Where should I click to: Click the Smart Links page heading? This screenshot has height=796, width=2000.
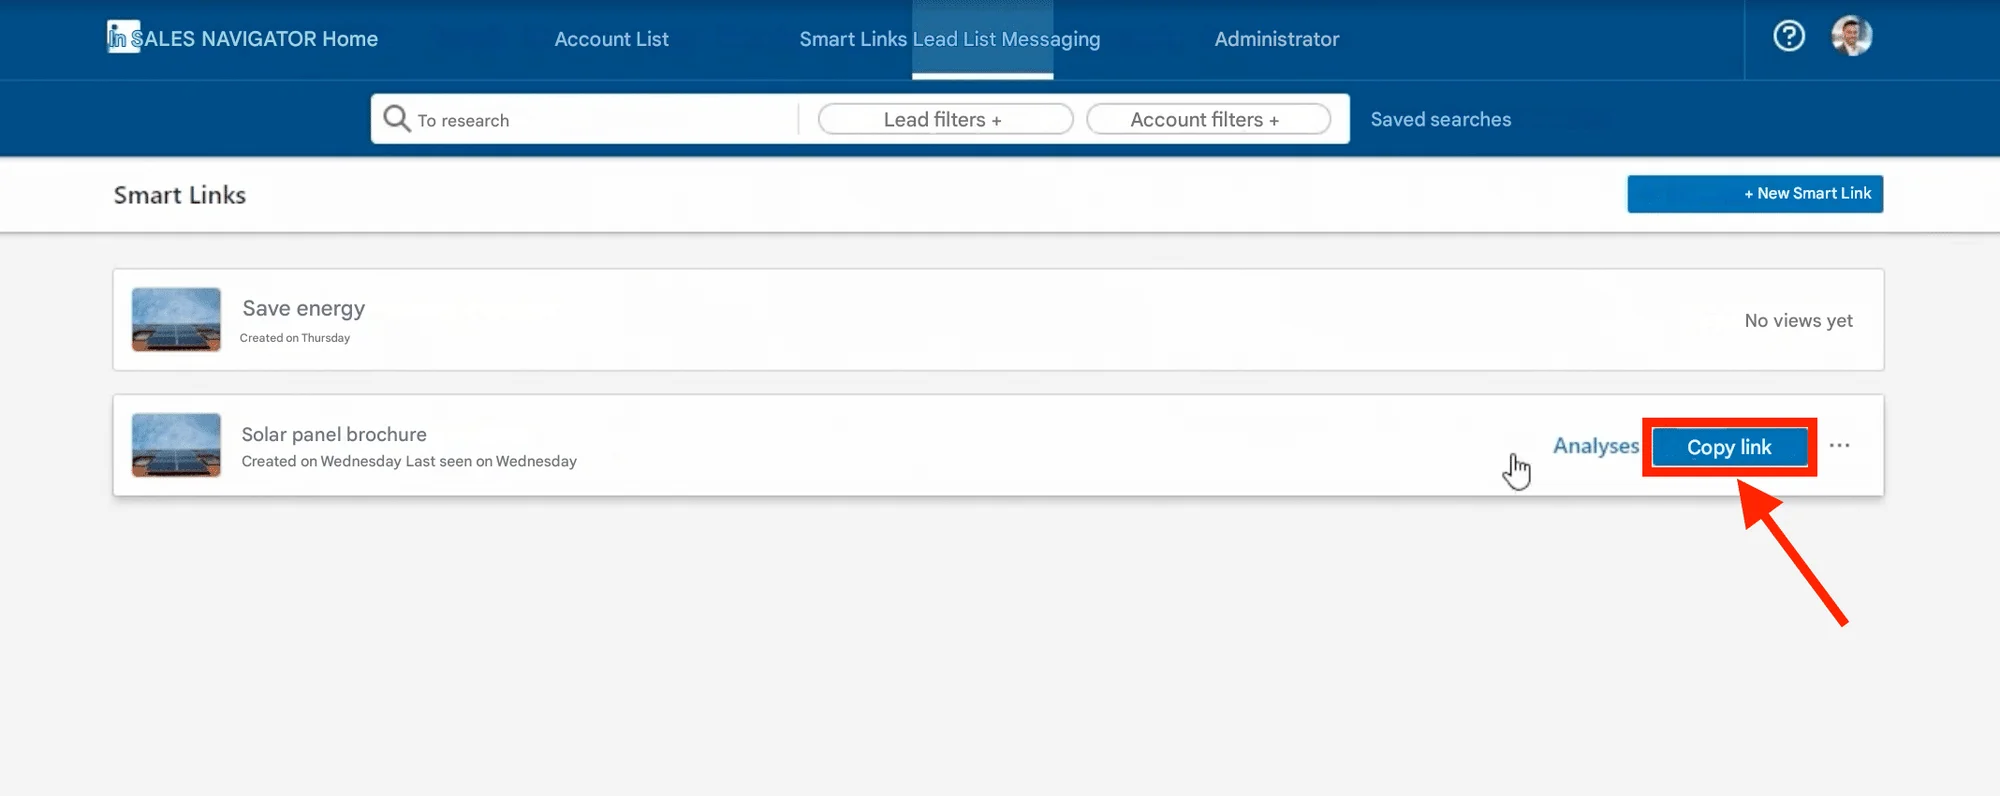tap(180, 195)
